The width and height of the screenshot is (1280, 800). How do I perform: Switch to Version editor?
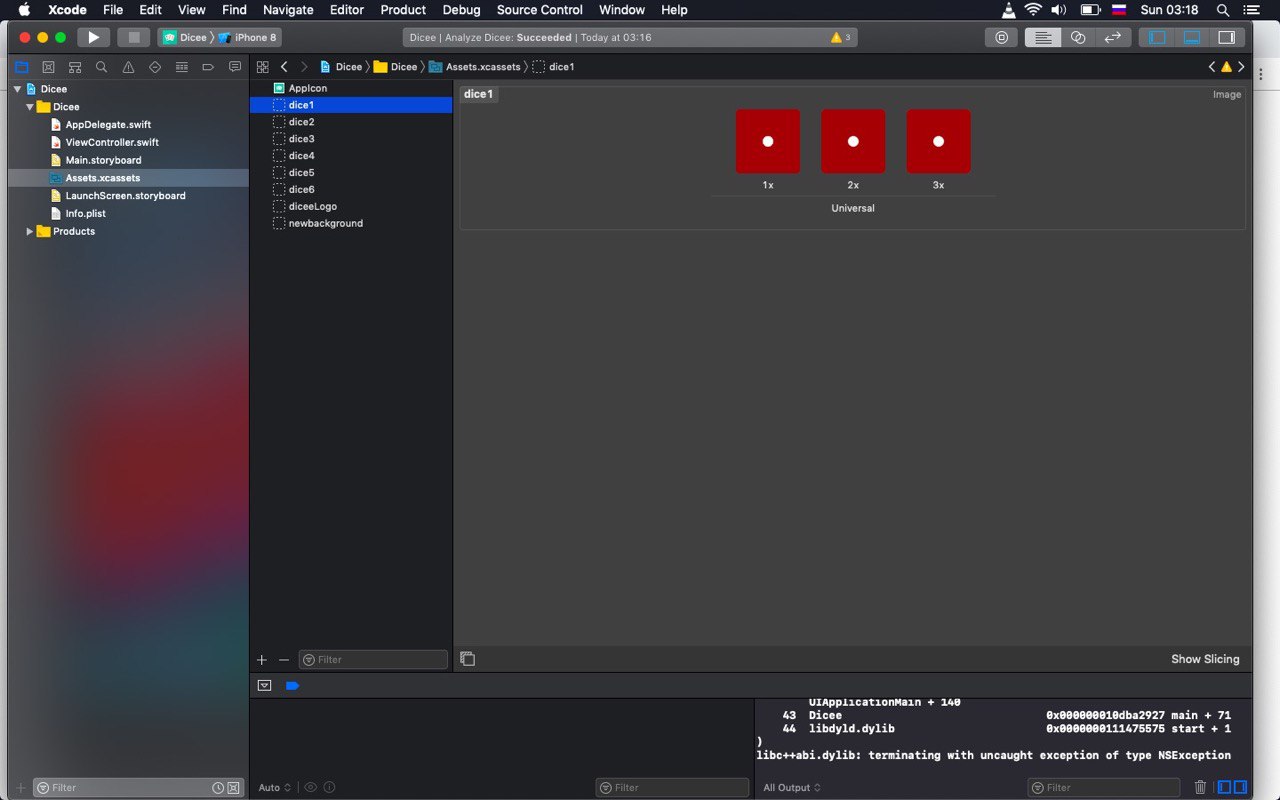click(x=1112, y=37)
